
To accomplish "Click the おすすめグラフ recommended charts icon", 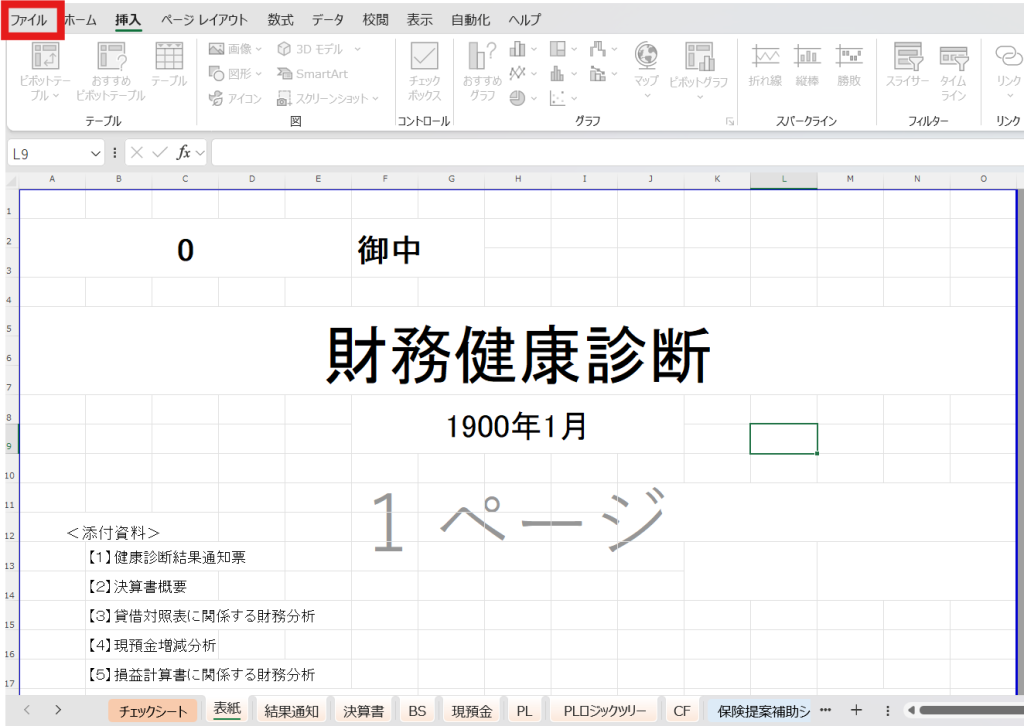I will [482, 58].
